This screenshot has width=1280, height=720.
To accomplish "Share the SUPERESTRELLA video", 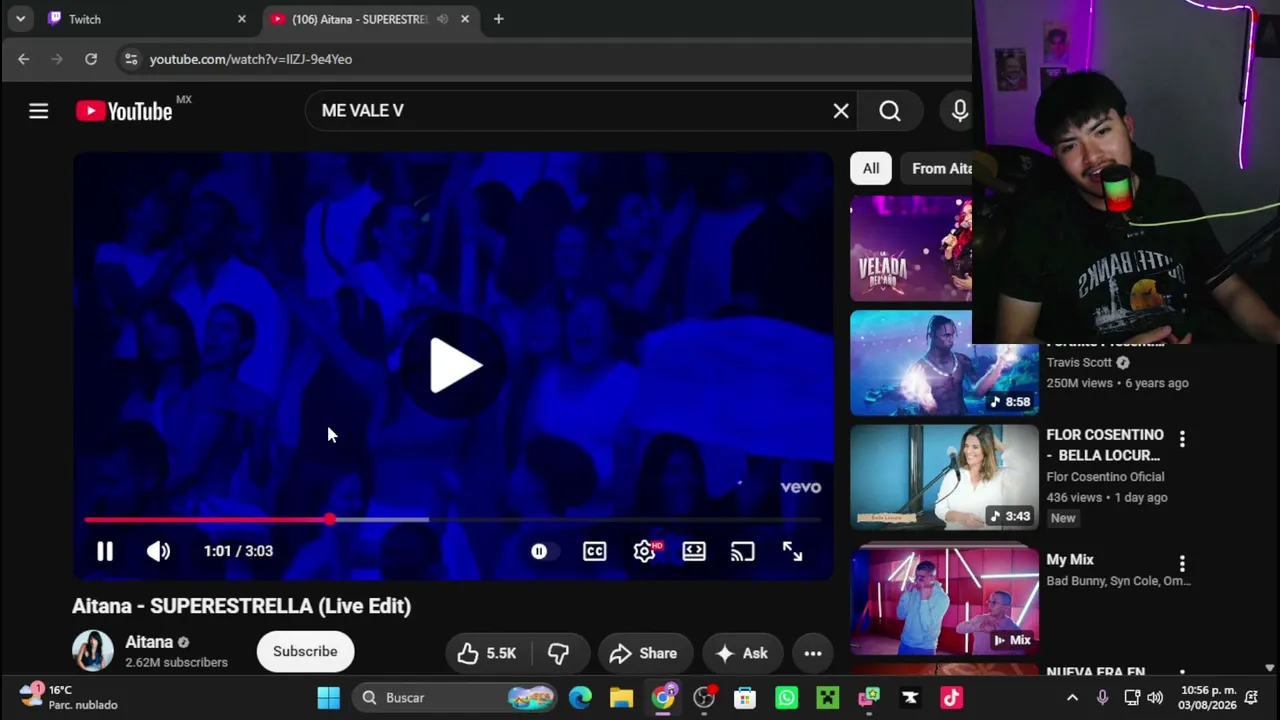I will coord(645,653).
